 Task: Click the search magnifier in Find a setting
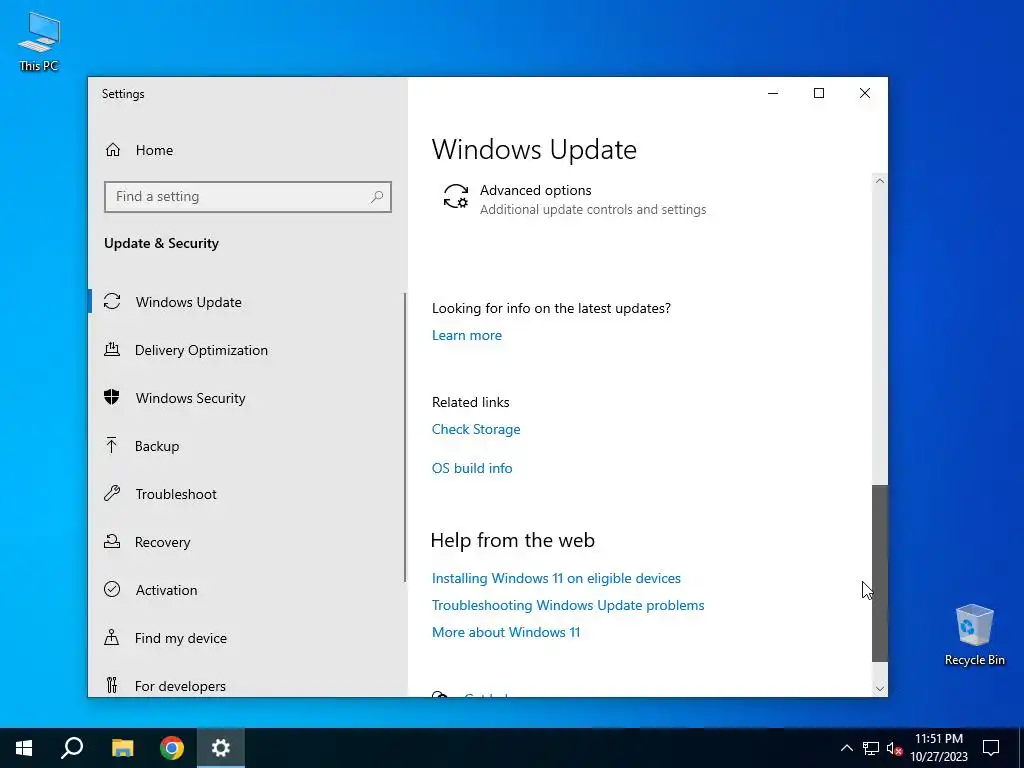377,197
